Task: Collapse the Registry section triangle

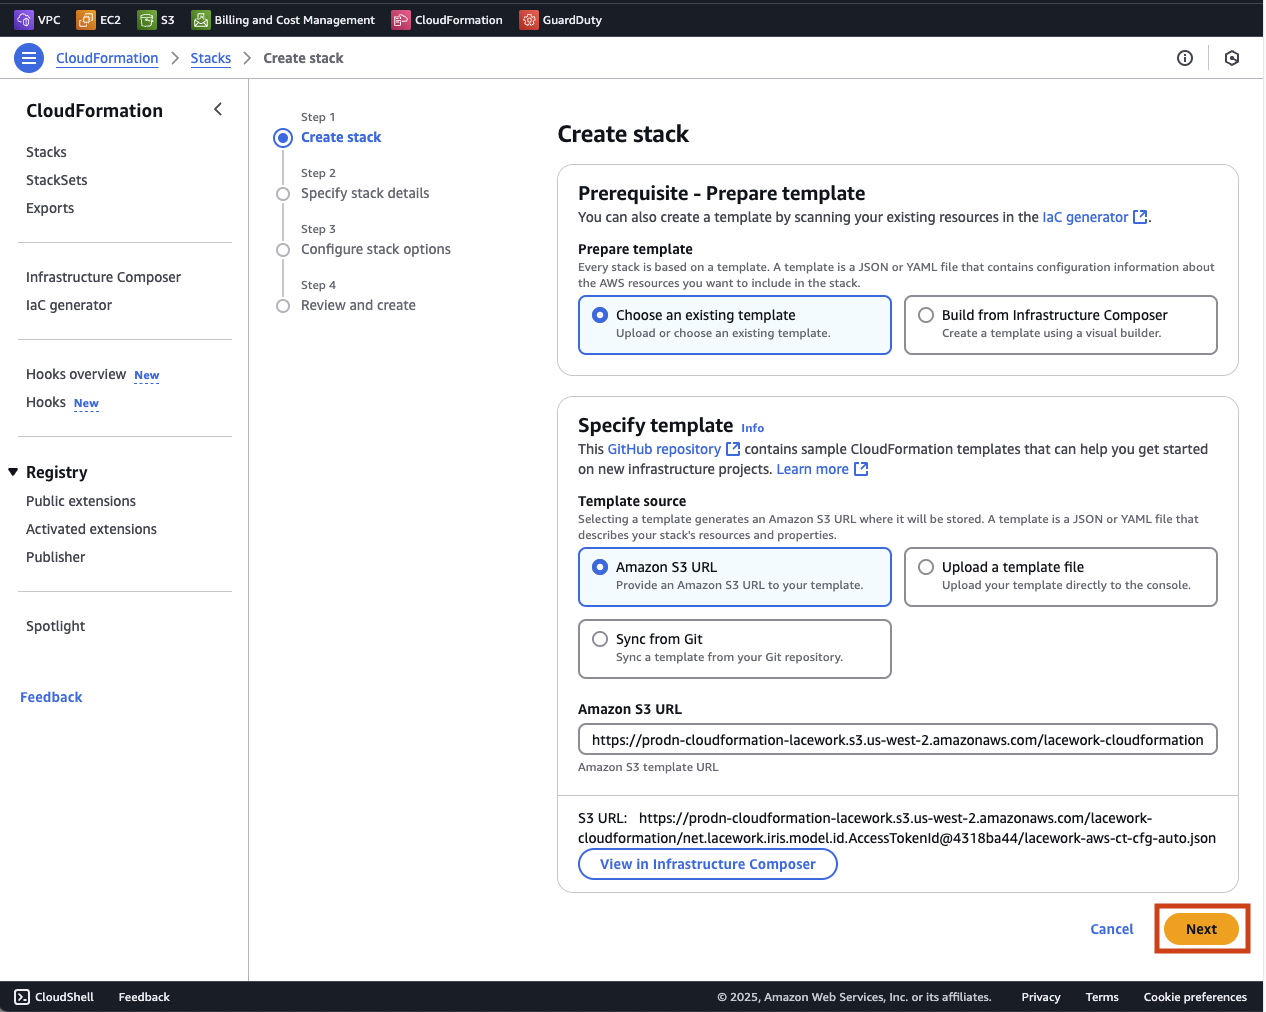Action: [13, 472]
